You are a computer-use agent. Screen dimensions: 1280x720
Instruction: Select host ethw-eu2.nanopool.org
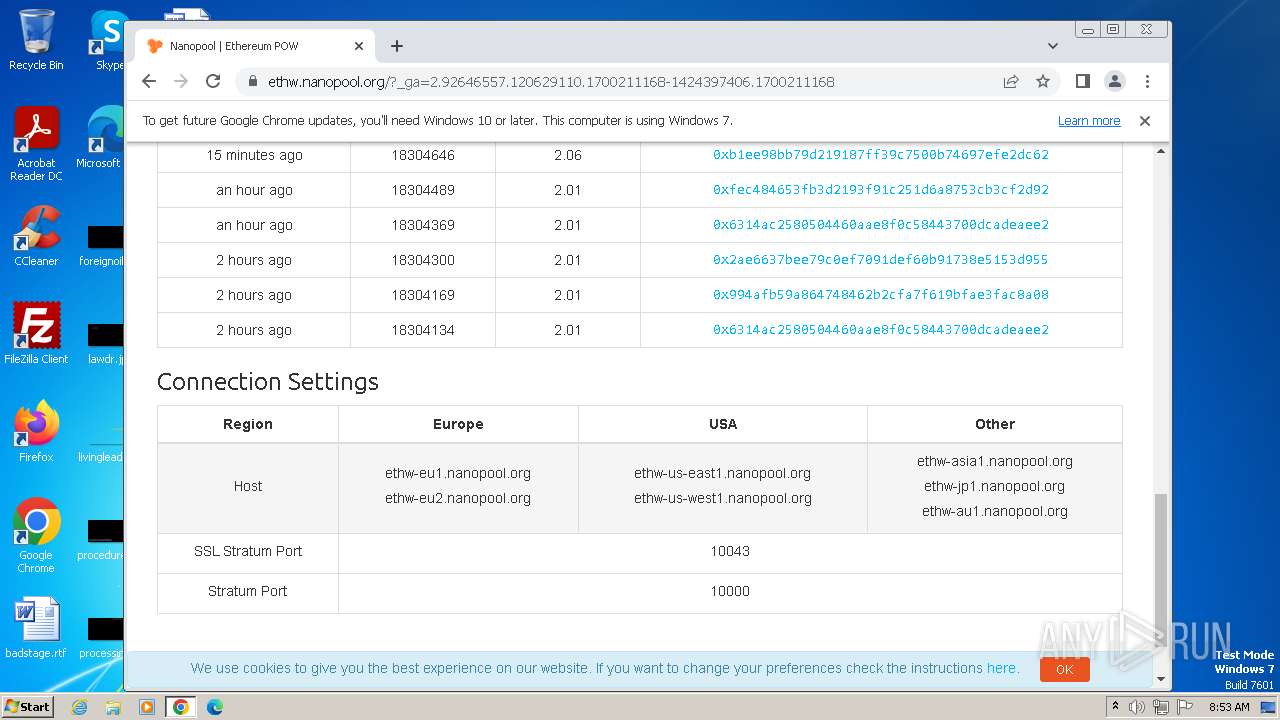pyautogui.click(x=458, y=498)
